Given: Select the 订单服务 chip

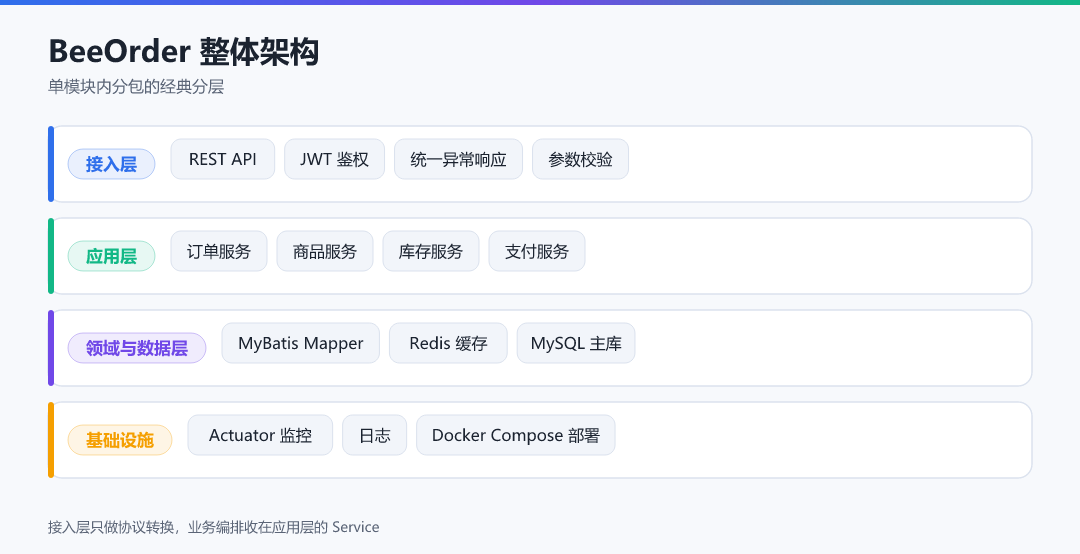Looking at the screenshot, I should click(218, 252).
